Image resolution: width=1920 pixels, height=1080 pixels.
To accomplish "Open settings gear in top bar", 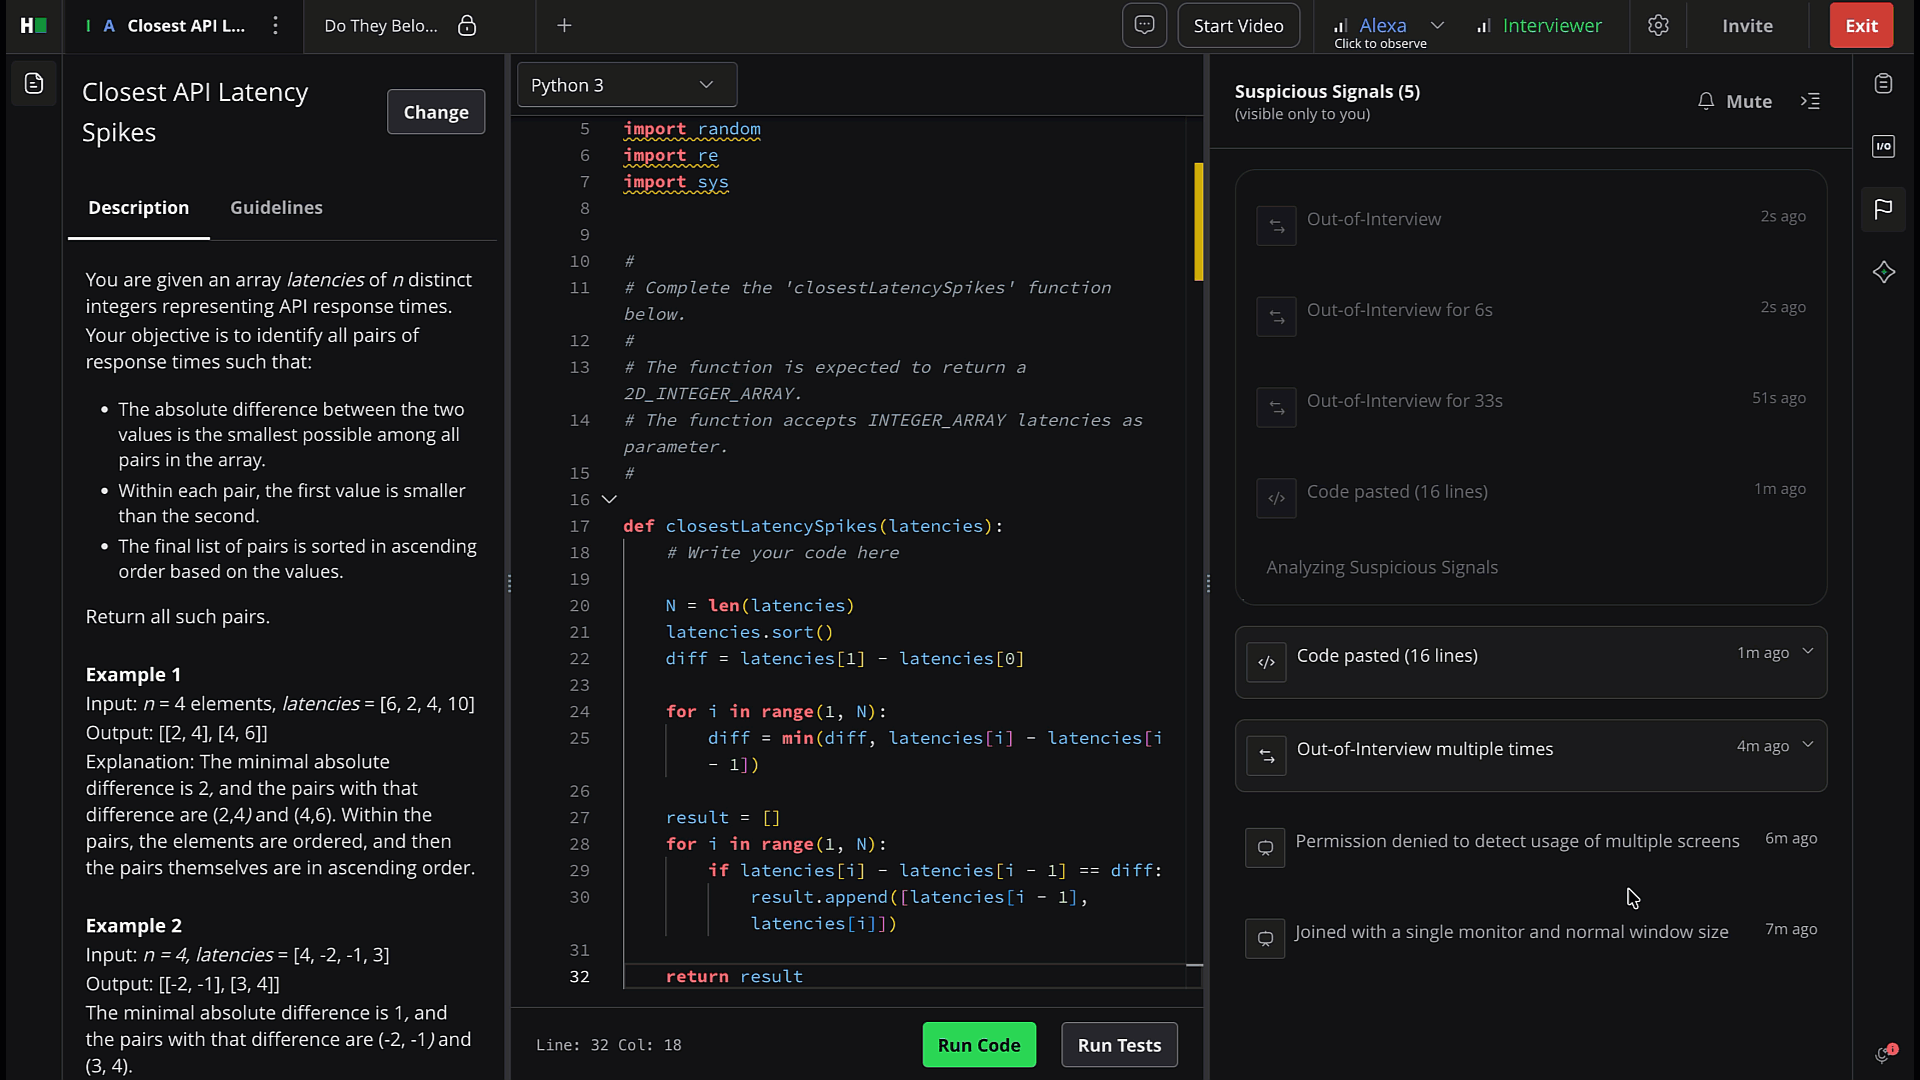I will coord(1658,25).
